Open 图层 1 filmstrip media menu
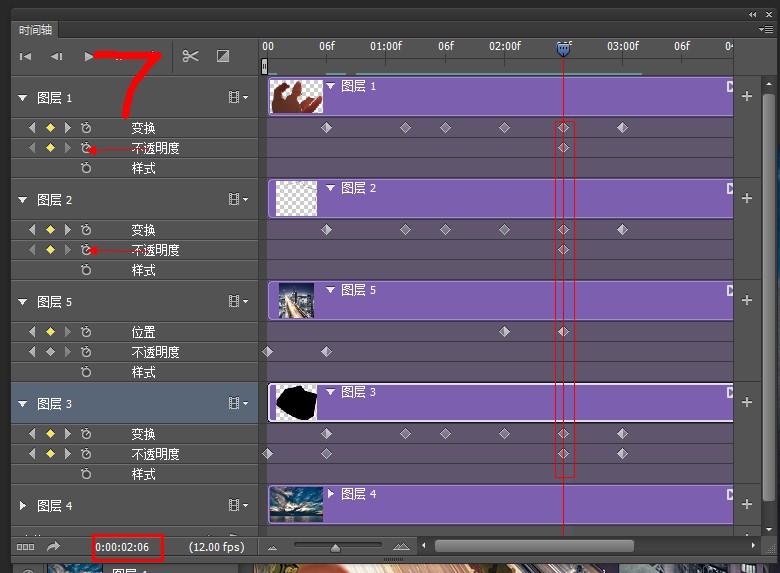Viewport: 780px width, 573px height. [x=238, y=97]
